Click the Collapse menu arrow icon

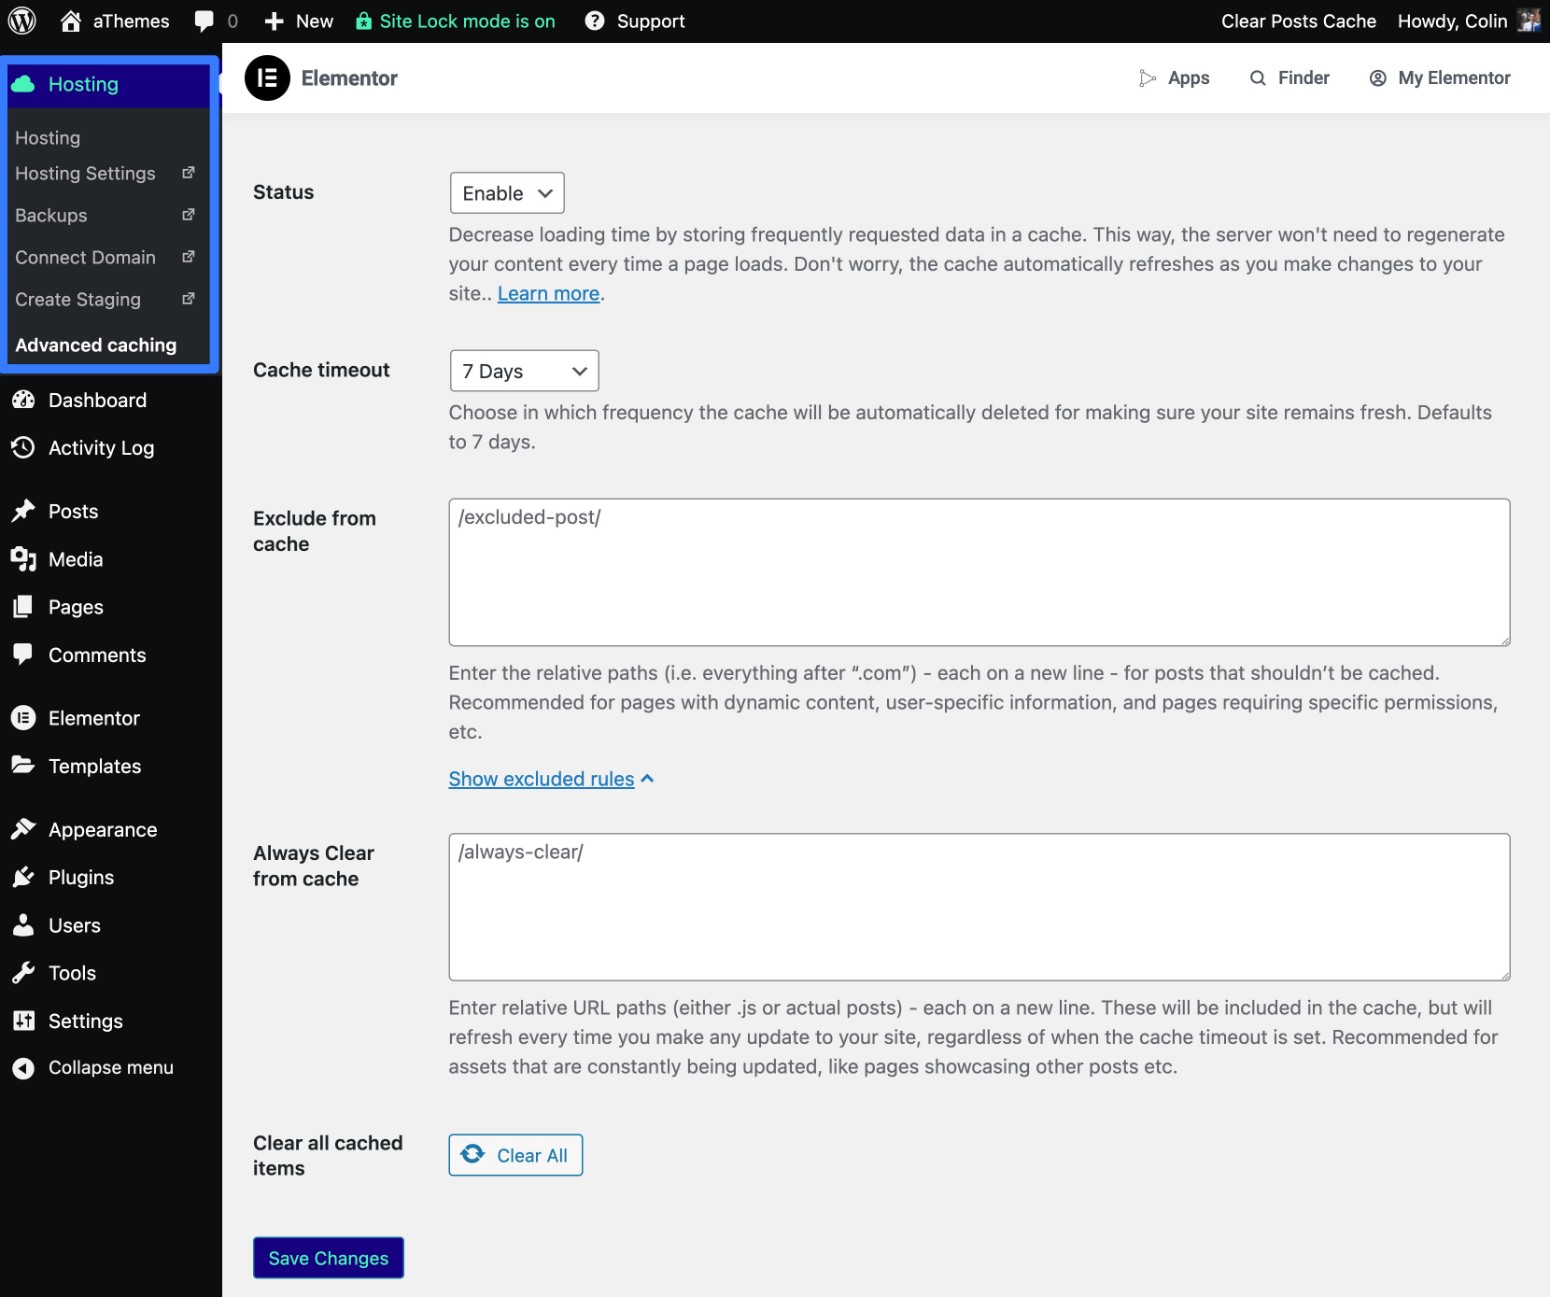point(23,1068)
